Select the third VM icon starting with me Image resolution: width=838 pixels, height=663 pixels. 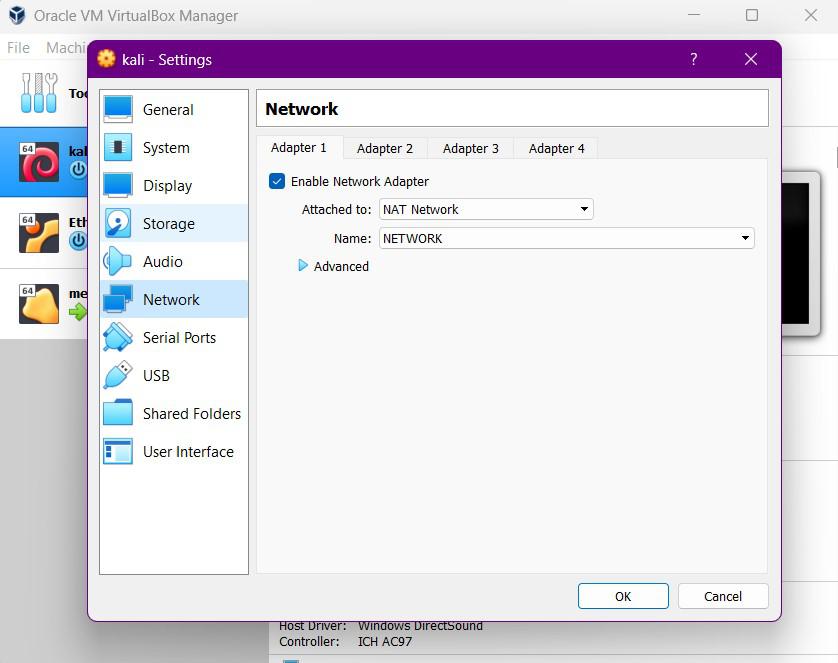tap(38, 303)
